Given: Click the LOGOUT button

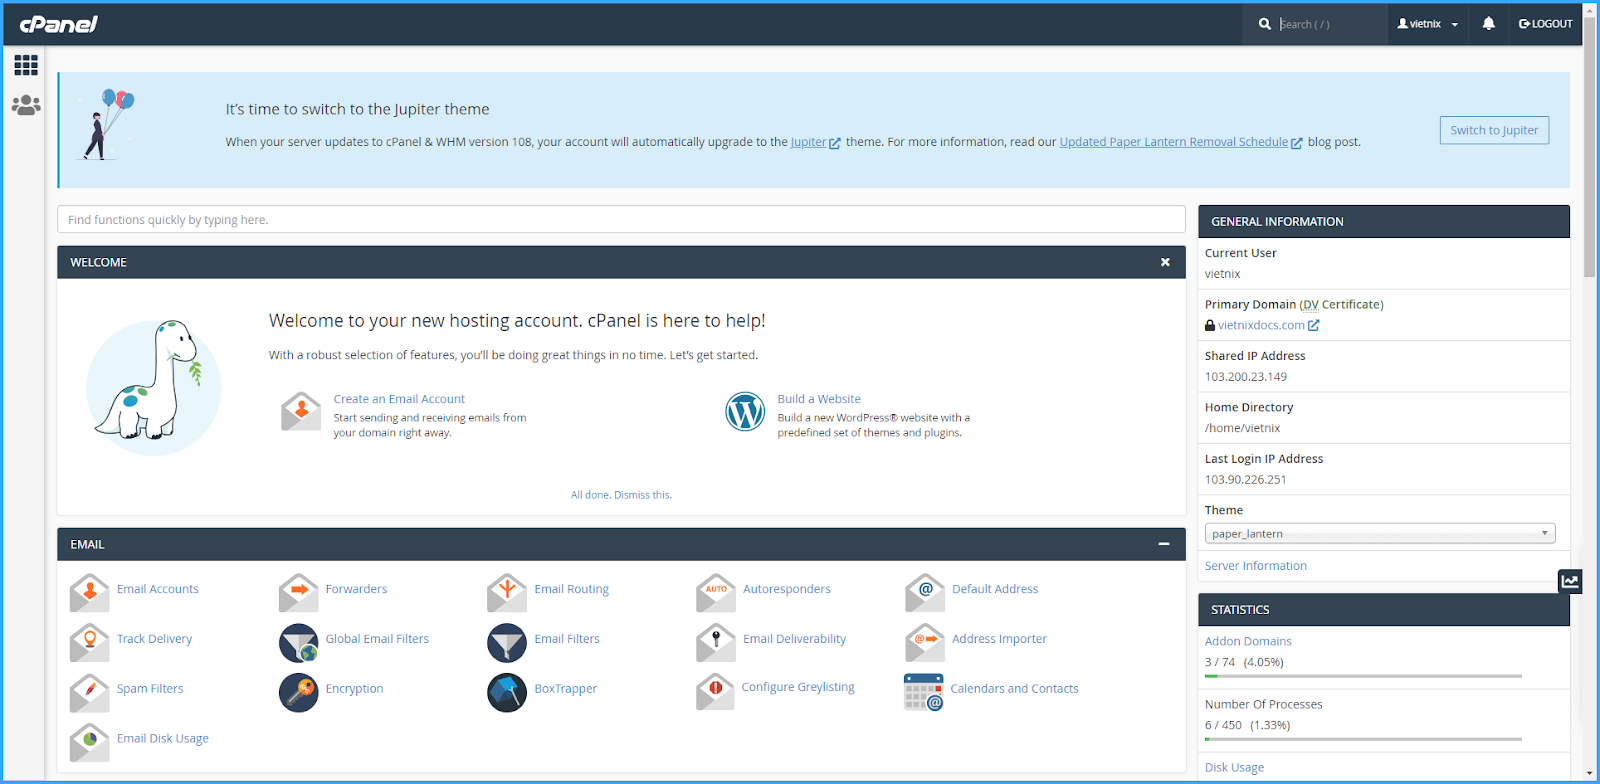Looking at the screenshot, I should coord(1545,24).
